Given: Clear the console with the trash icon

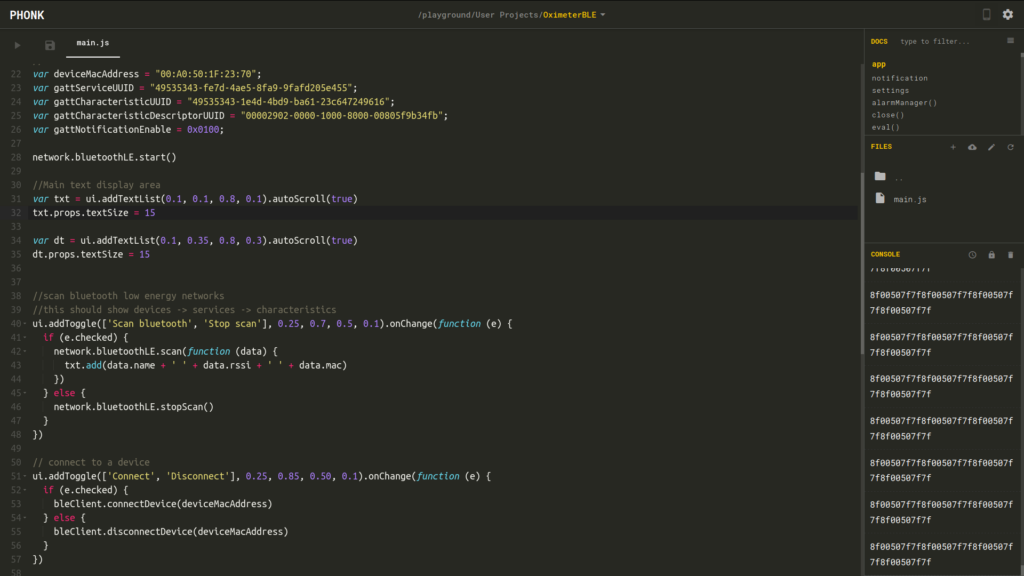Looking at the screenshot, I should [x=1010, y=255].
